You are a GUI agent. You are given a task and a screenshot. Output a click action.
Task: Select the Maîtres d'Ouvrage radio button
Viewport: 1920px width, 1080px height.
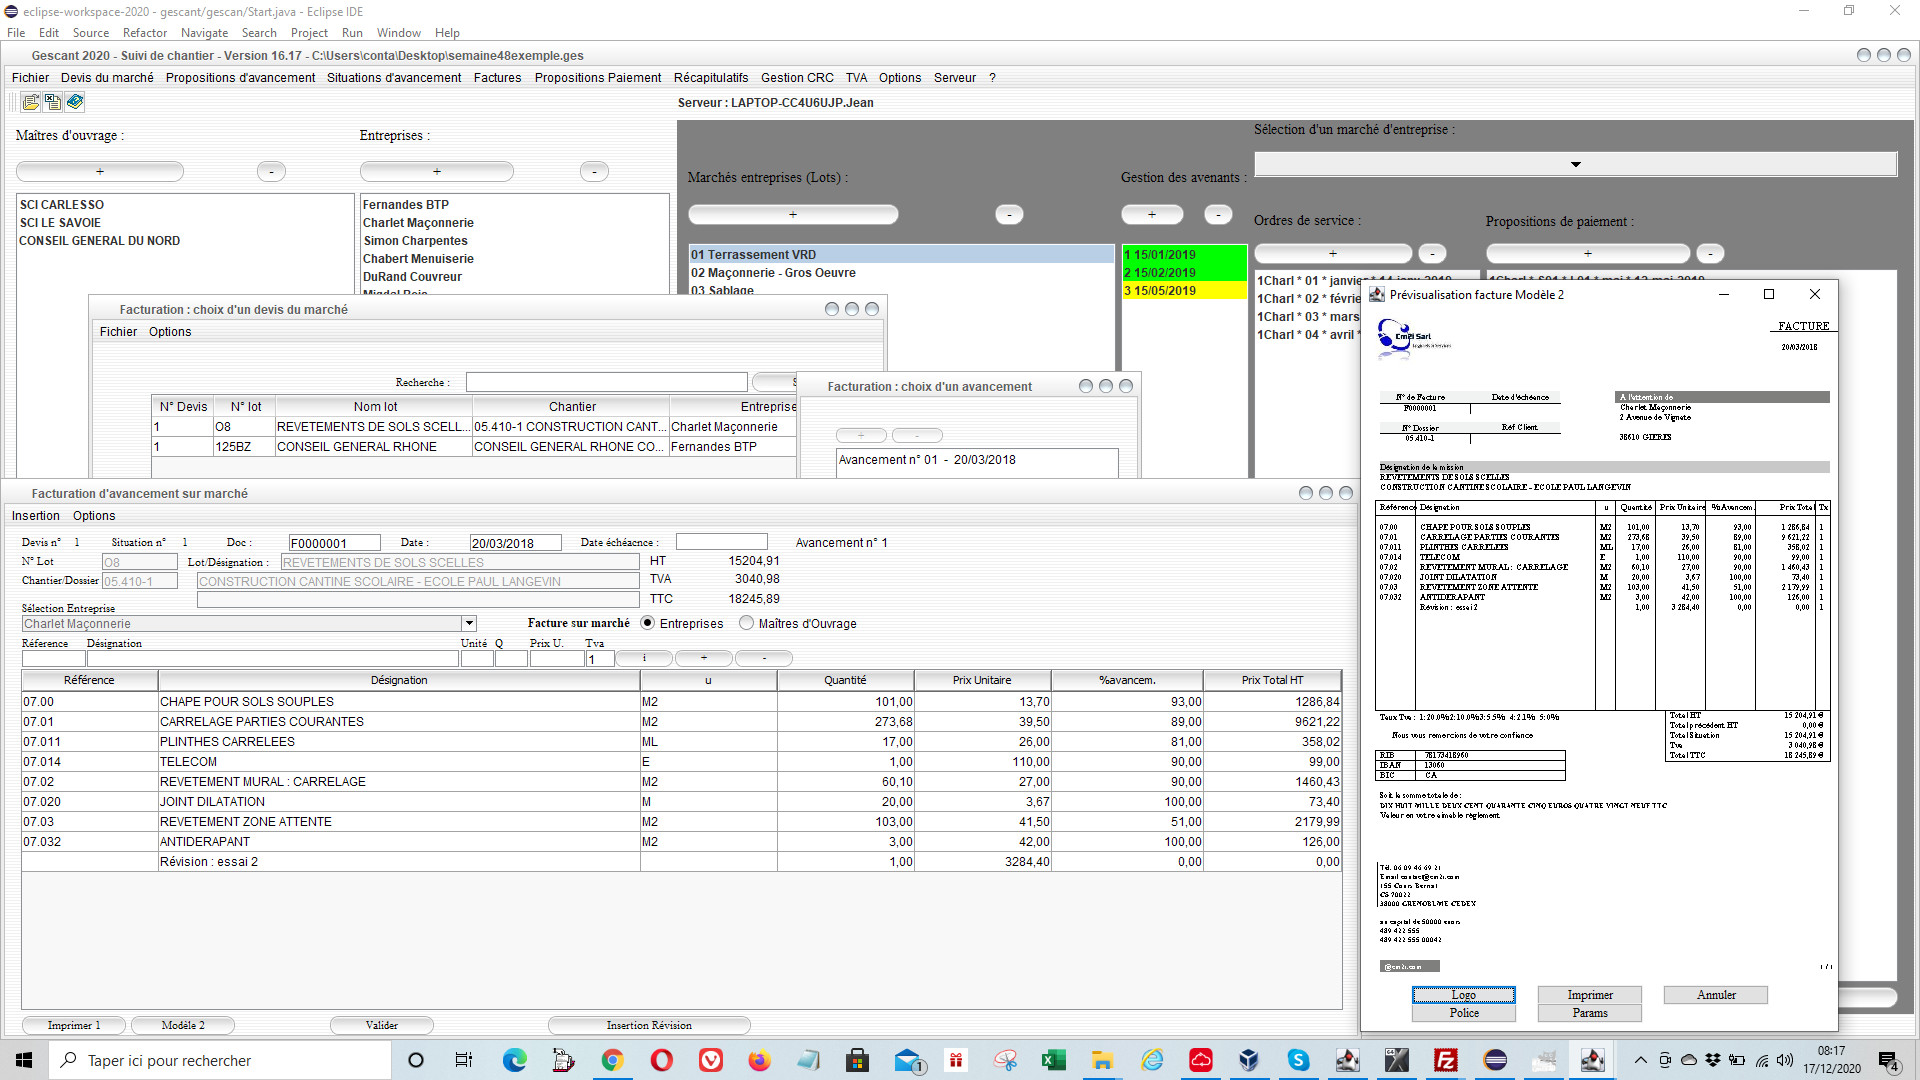pyautogui.click(x=746, y=623)
